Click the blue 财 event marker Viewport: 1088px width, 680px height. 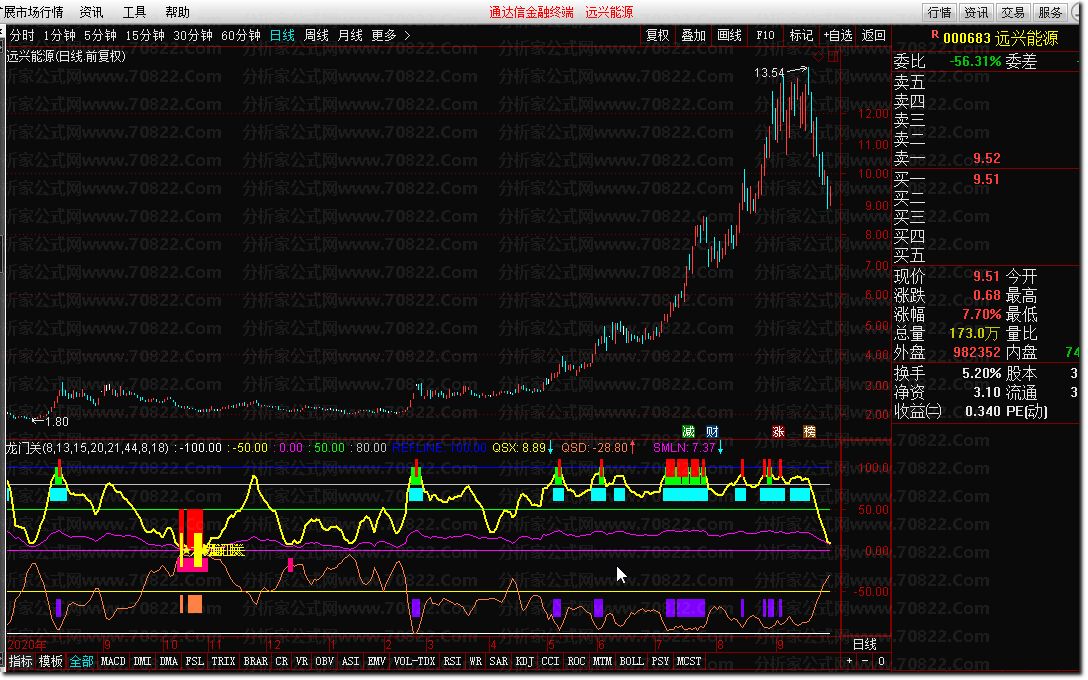(712, 432)
